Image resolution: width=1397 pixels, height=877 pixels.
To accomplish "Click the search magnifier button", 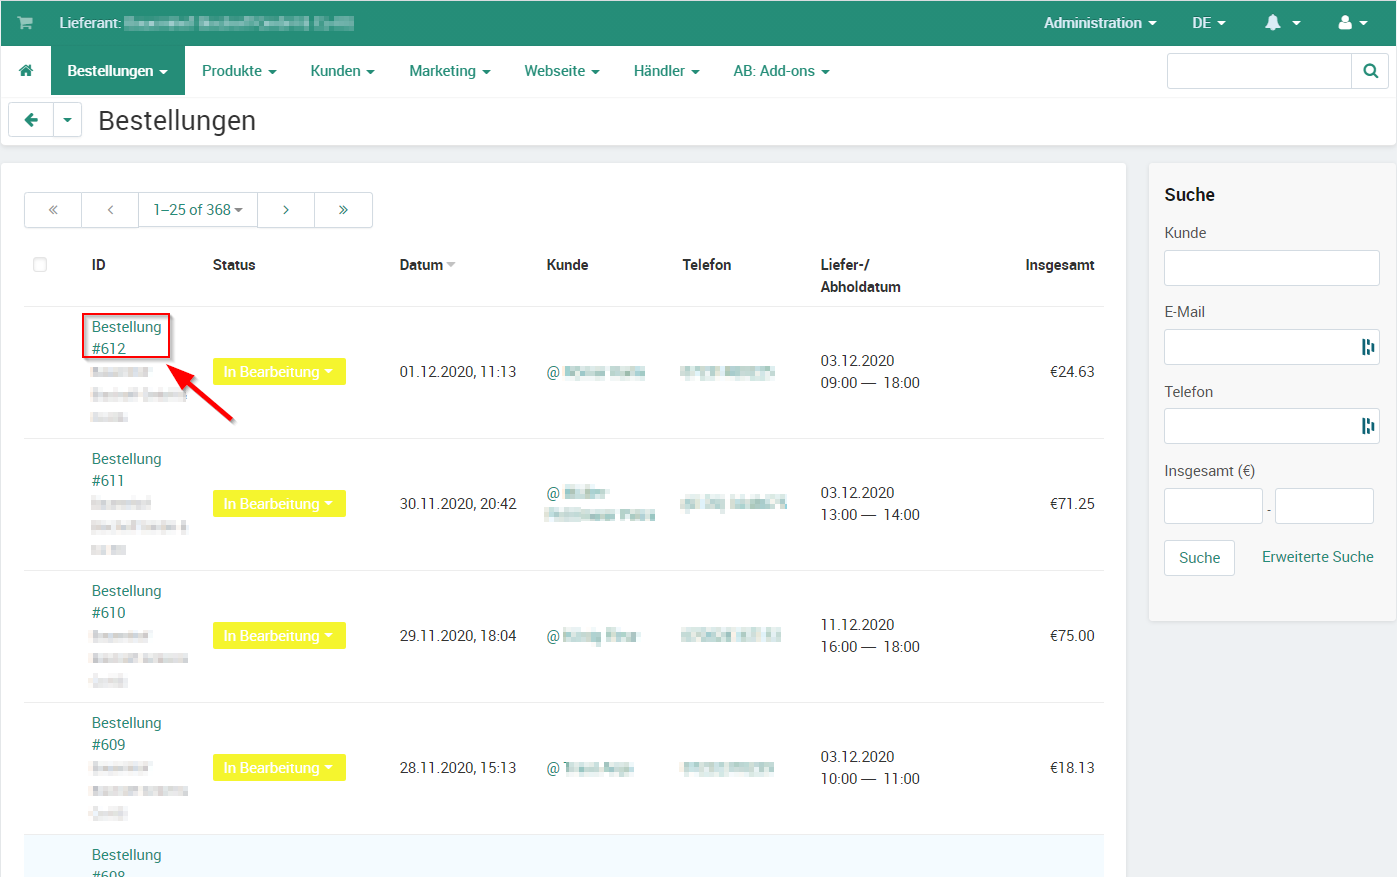I will pyautogui.click(x=1370, y=71).
